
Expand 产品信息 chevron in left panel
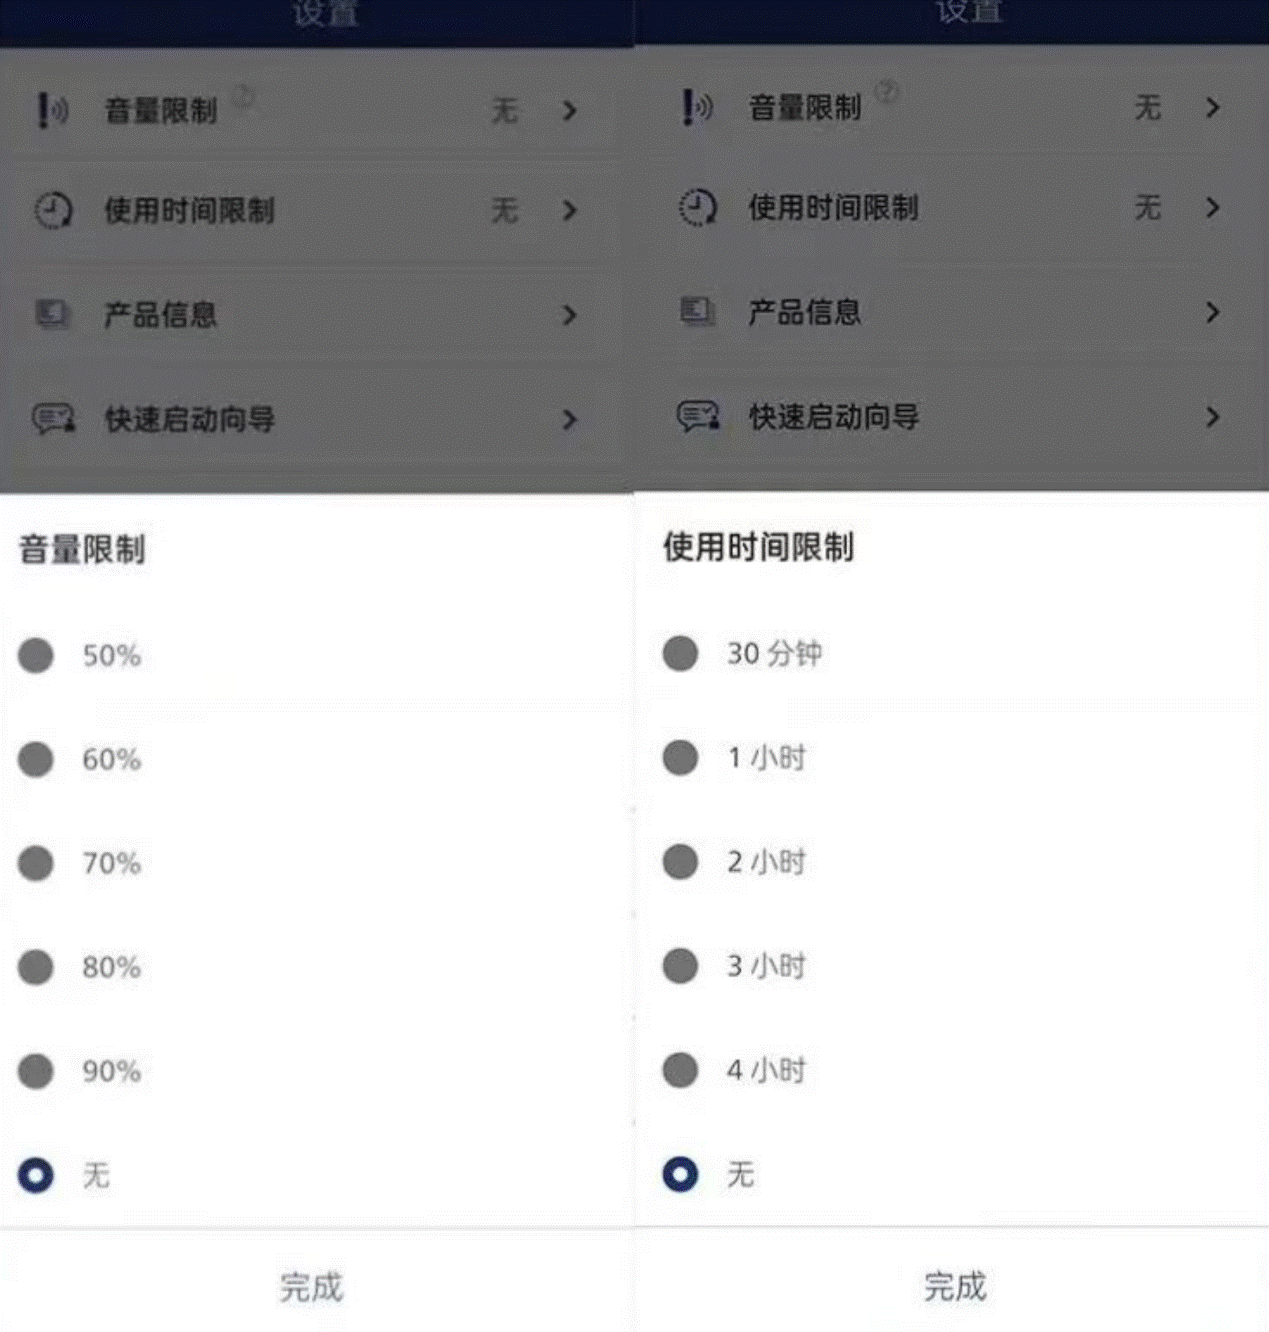click(570, 315)
